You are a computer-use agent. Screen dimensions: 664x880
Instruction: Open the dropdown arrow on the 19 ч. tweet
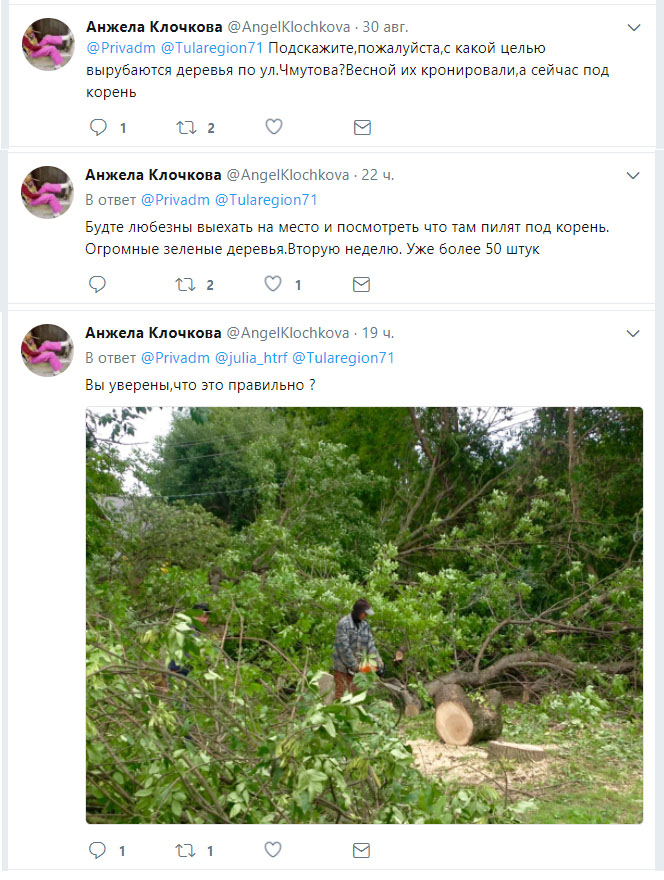click(x=633, y=333)
